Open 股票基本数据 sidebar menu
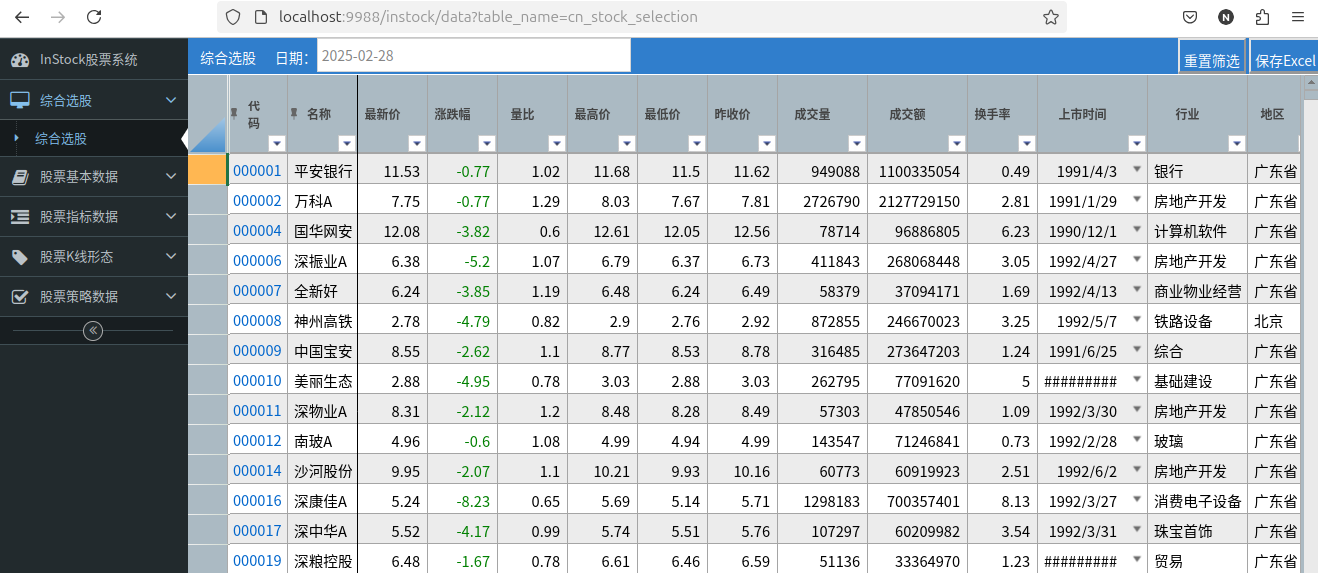 pos(94,177)
